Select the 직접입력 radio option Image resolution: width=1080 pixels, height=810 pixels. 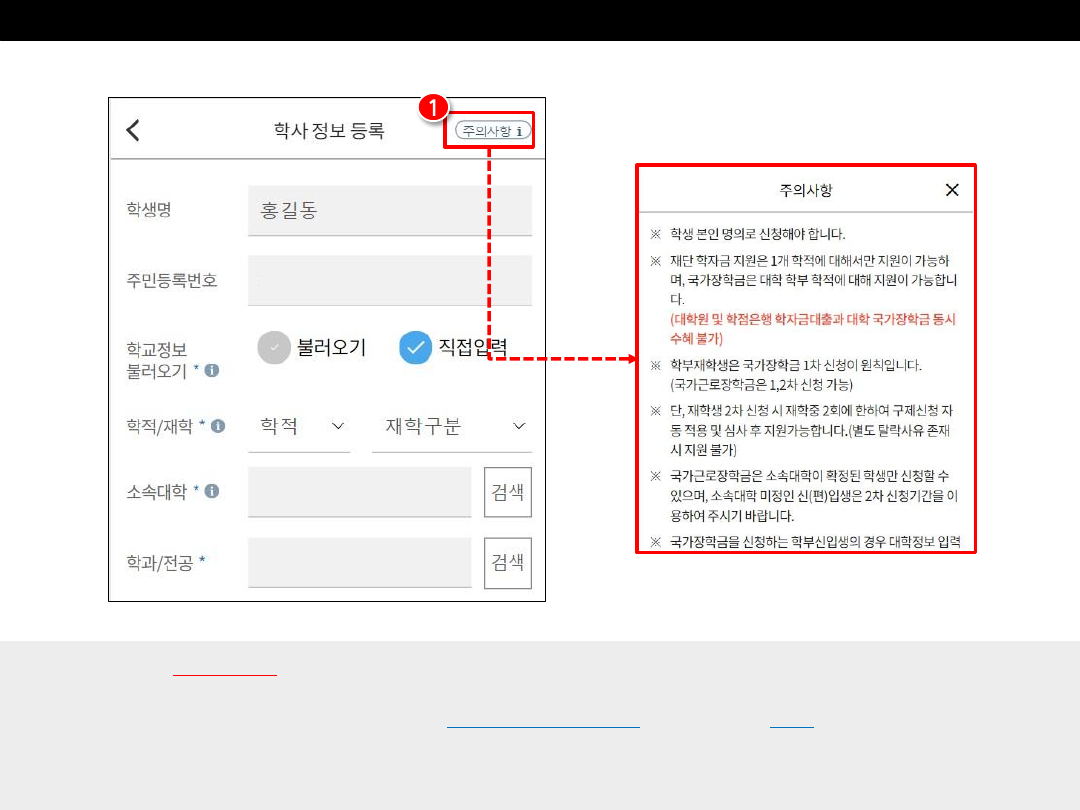pyautogui.click(x=416, y=347)
